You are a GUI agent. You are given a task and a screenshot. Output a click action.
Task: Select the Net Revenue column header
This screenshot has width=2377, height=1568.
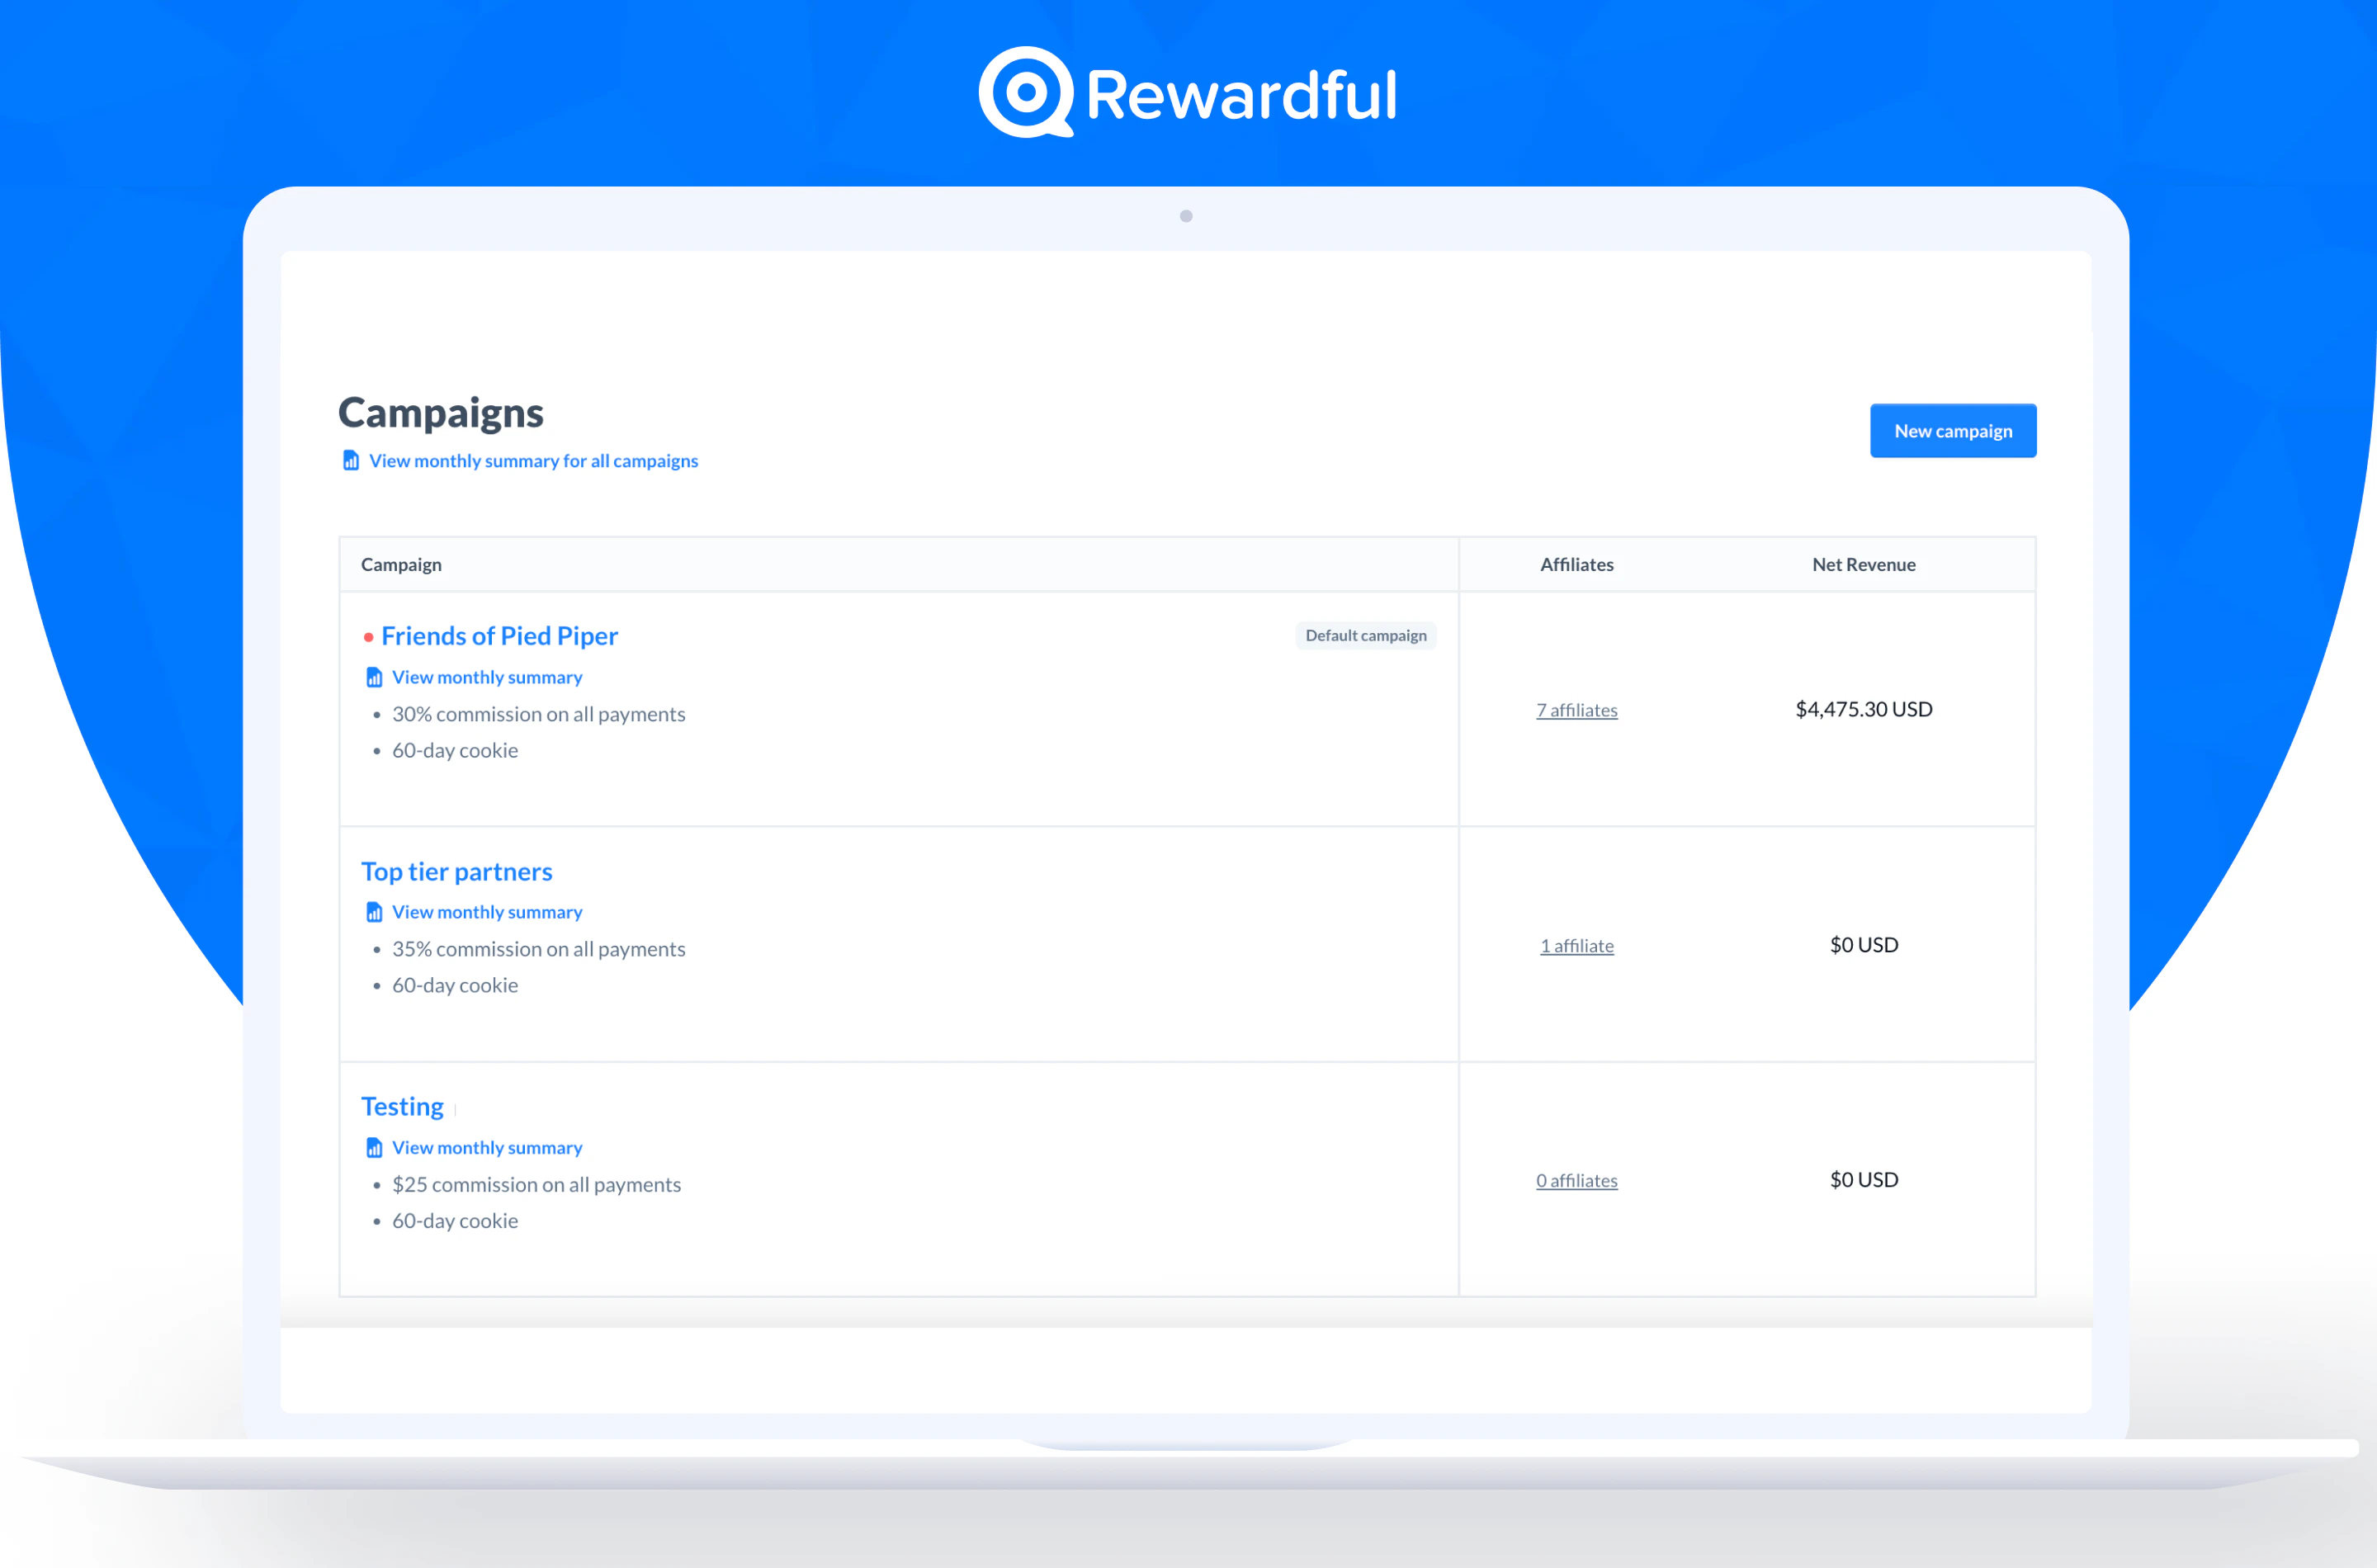click(x=1864, y=564)
